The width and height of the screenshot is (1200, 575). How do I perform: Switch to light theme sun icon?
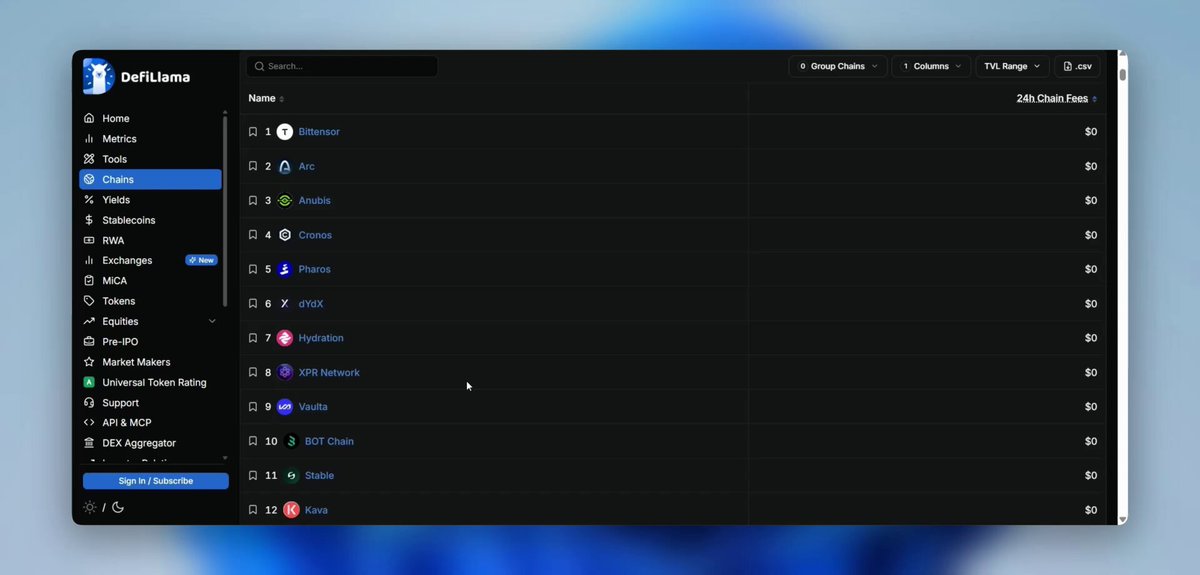pos(90,507)
